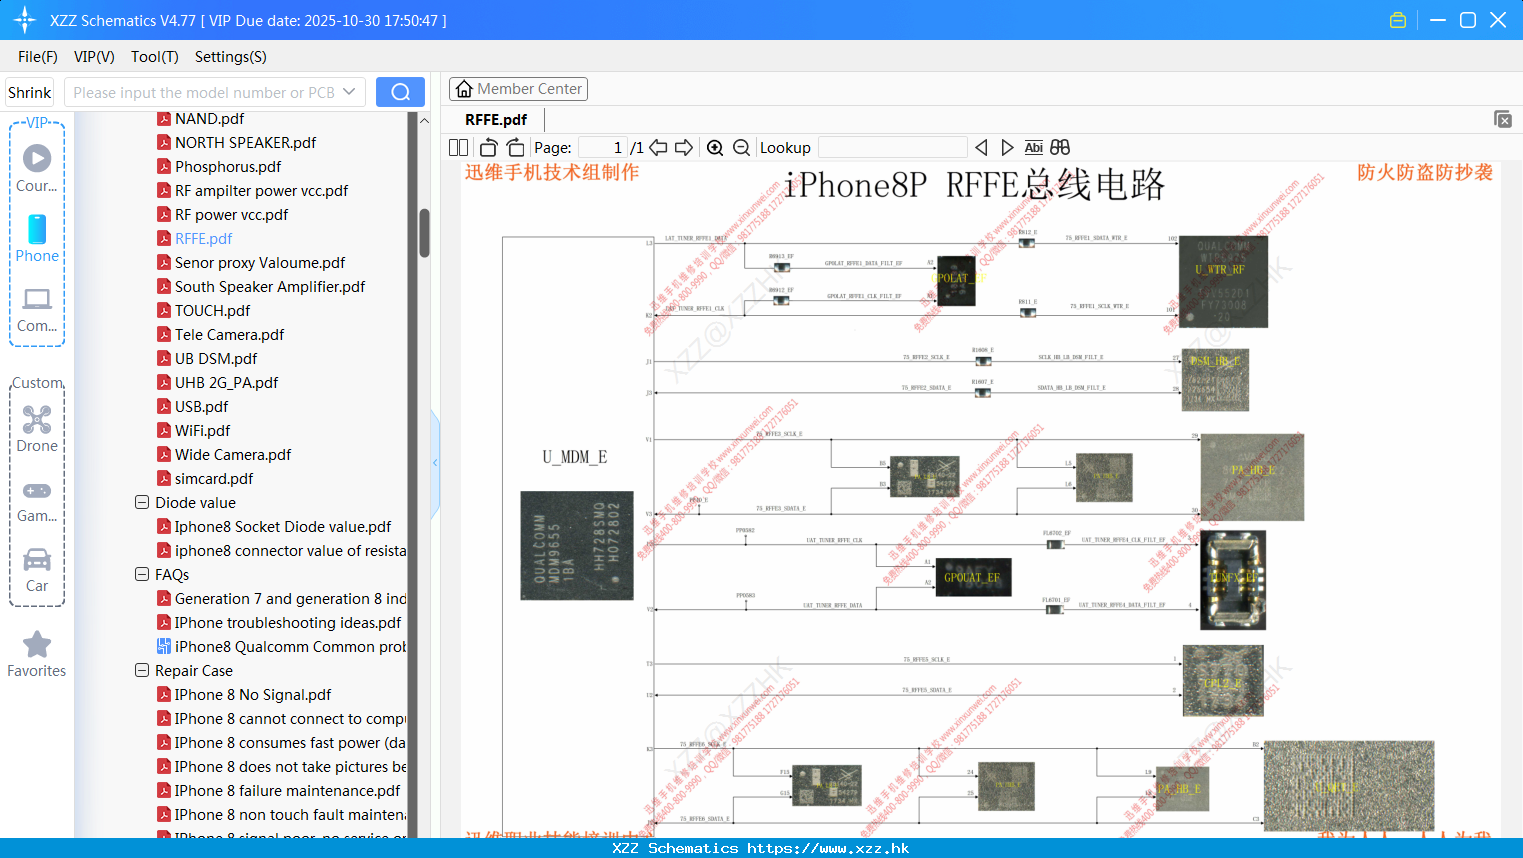Image resolution: width=1523 pixels, height=858 pixels.
Task: Collapse the Repair Case folder
Action: pos(142,670)
